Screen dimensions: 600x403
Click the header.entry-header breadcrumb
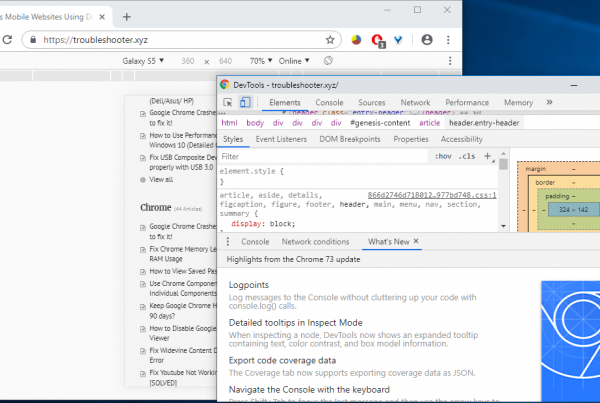pos(484,123)
